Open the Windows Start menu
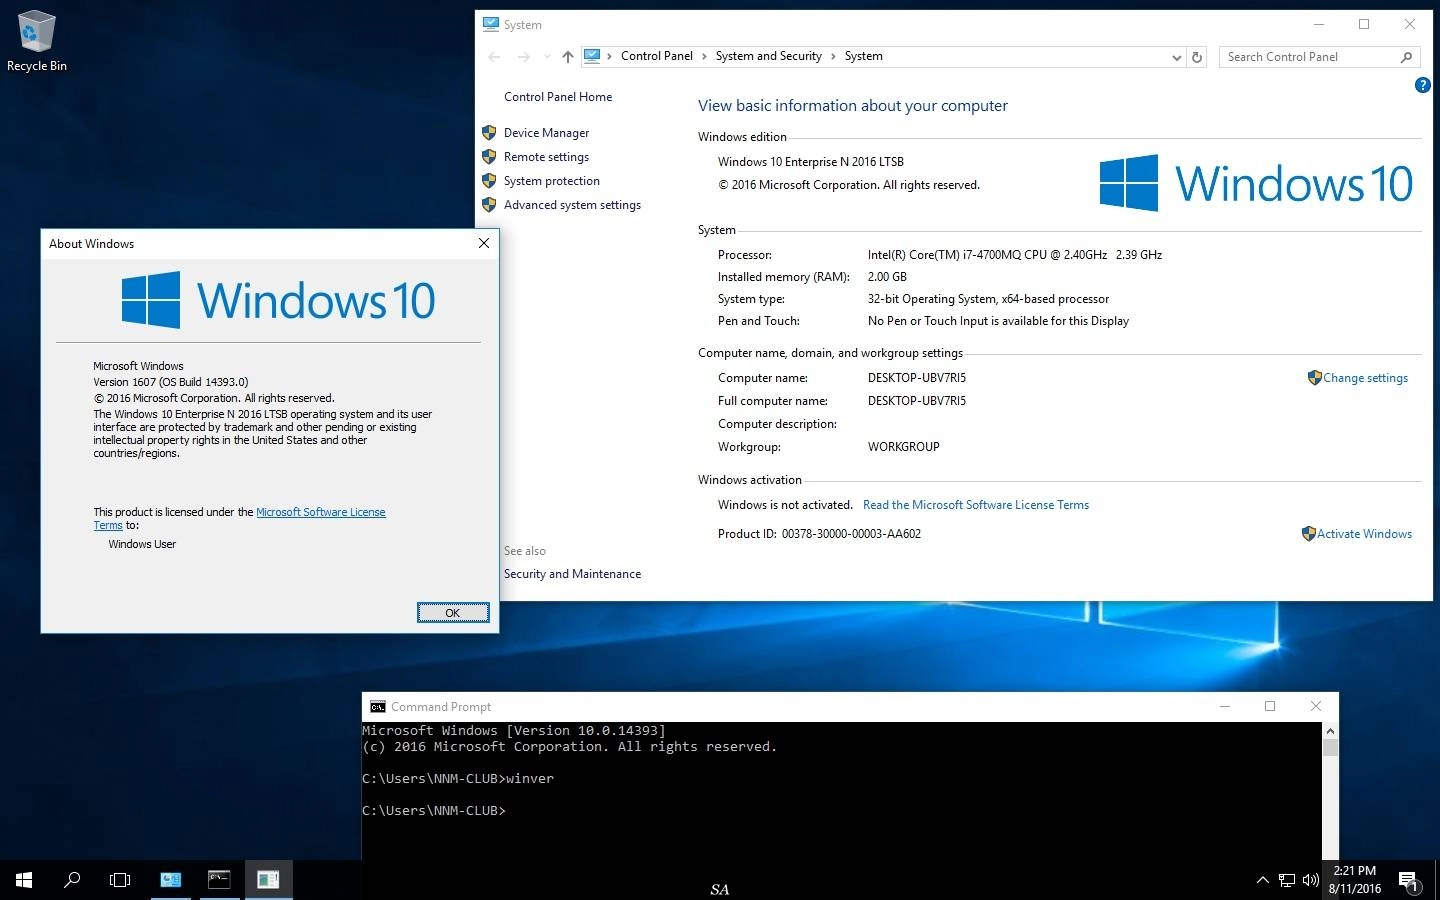 24,880
